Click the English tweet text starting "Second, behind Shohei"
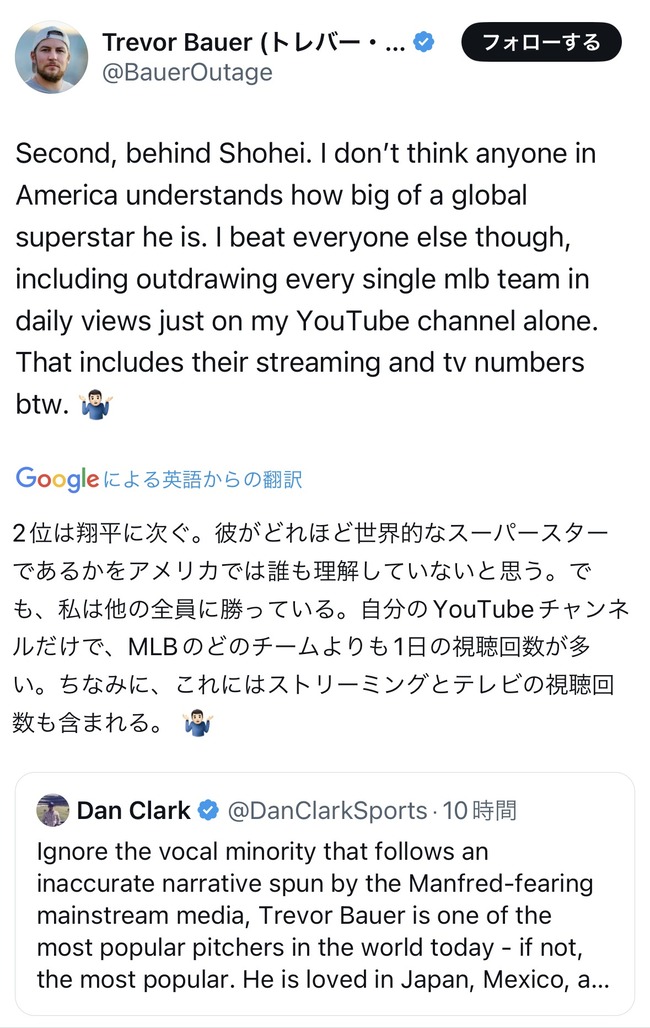This screenshot has height=1028, width=650. click(307, 279)
